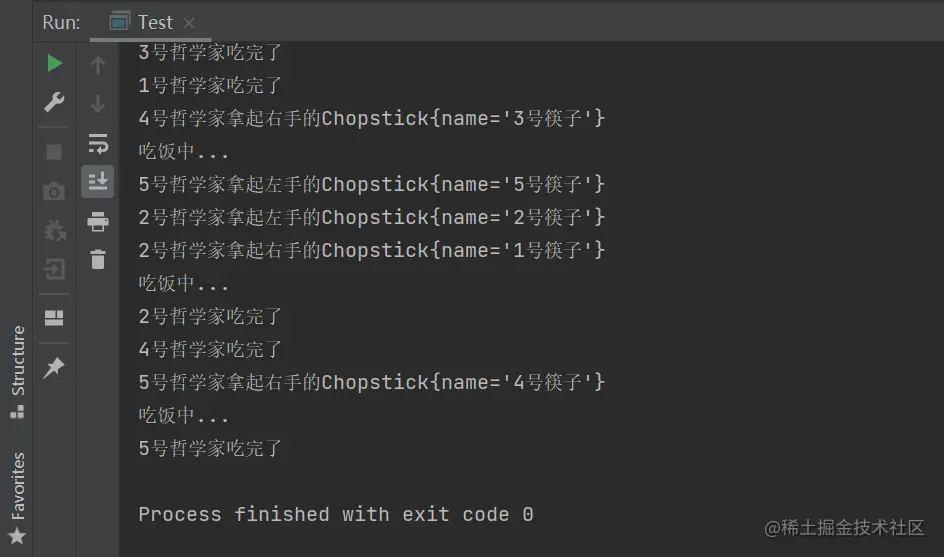Open run configuration wrench settings
The width and height of the screenshot is (944, 557).
[55, 102]
